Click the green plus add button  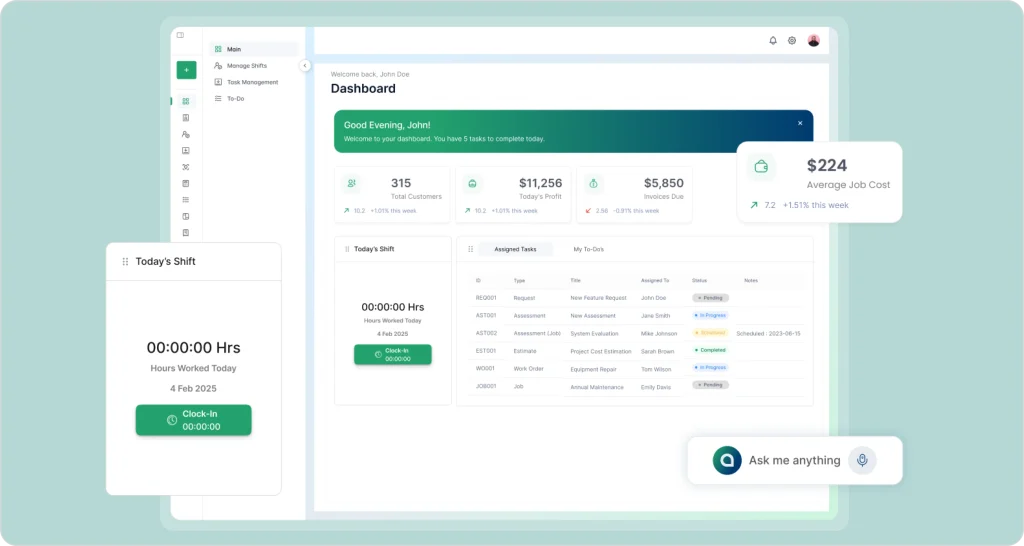186,70
